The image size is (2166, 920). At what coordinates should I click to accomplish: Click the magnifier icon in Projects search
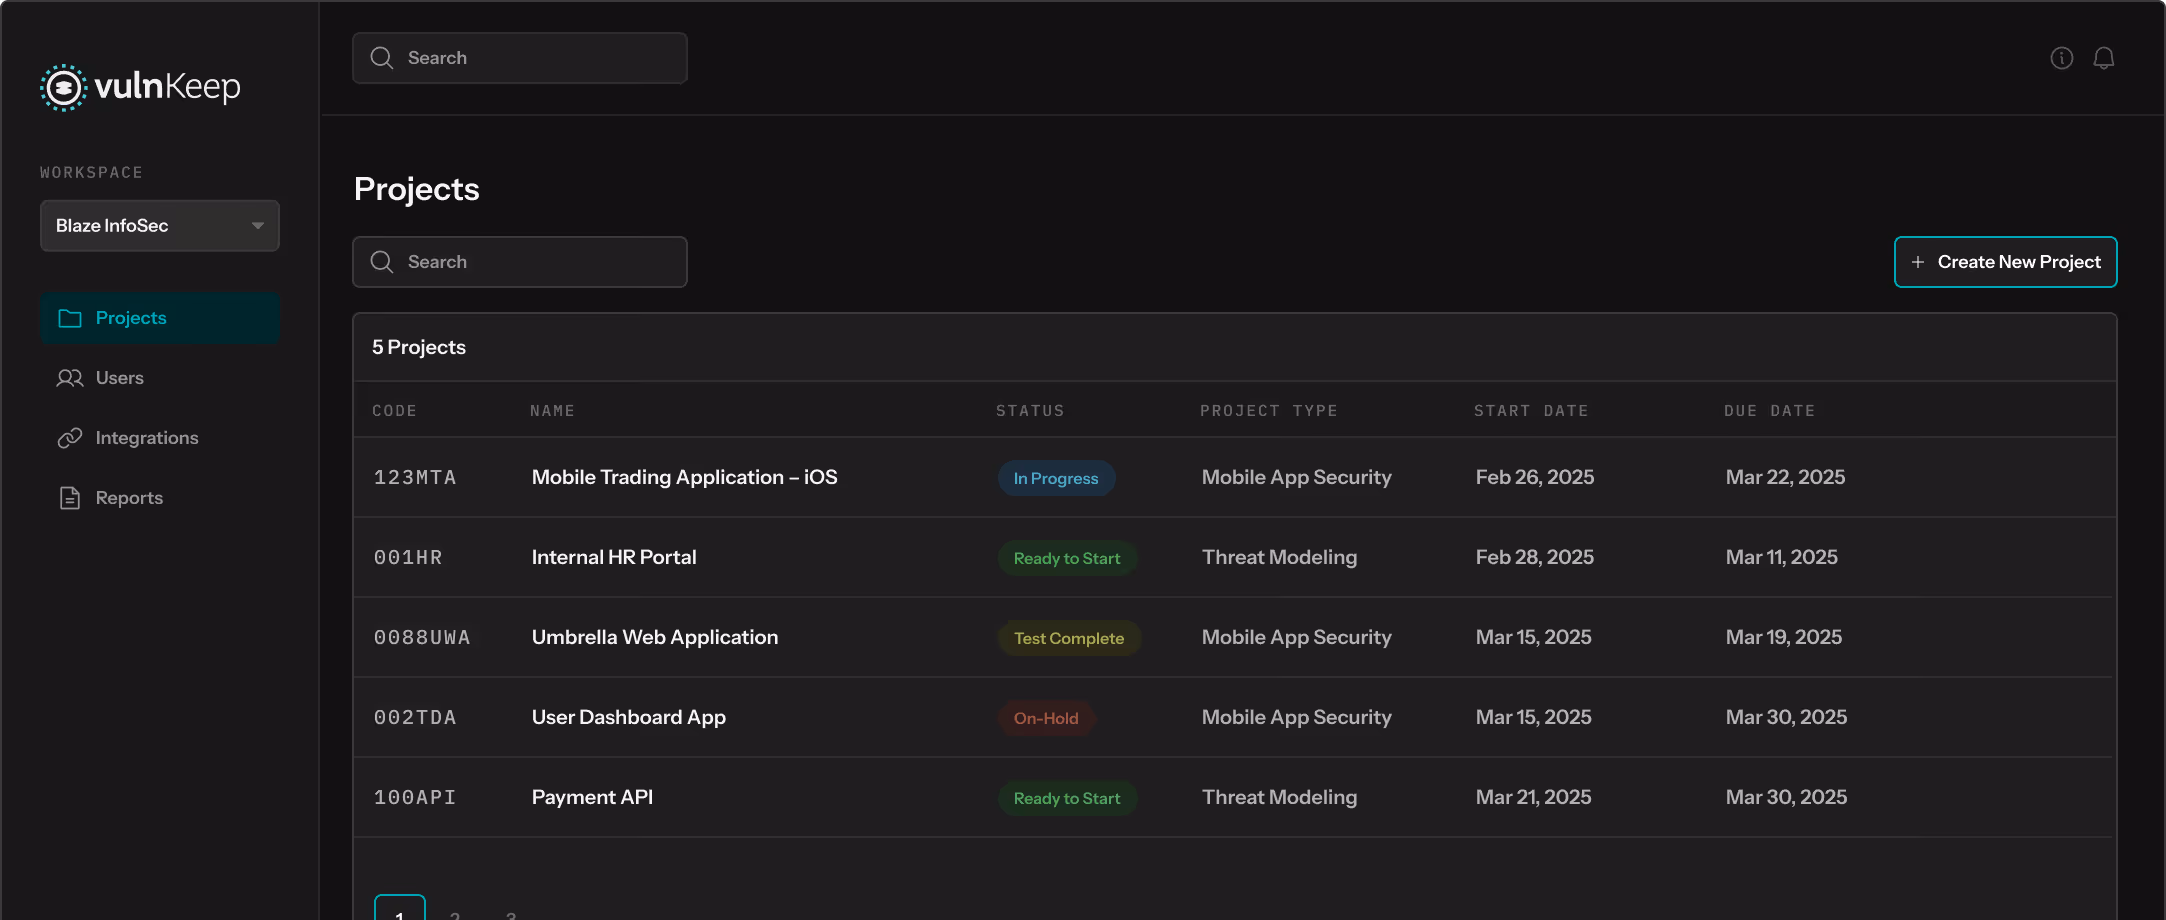click(x=382, y=262)
